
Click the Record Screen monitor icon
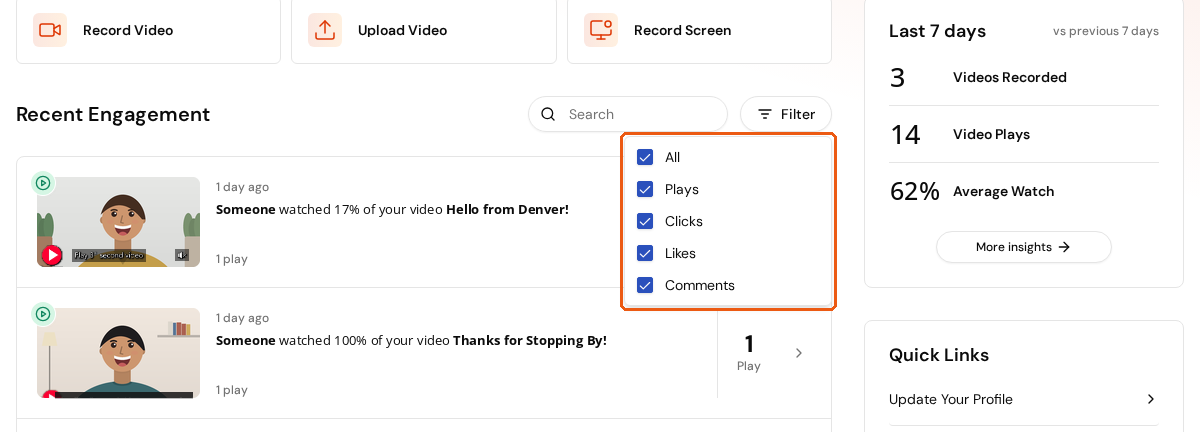(x=600, y=30)
